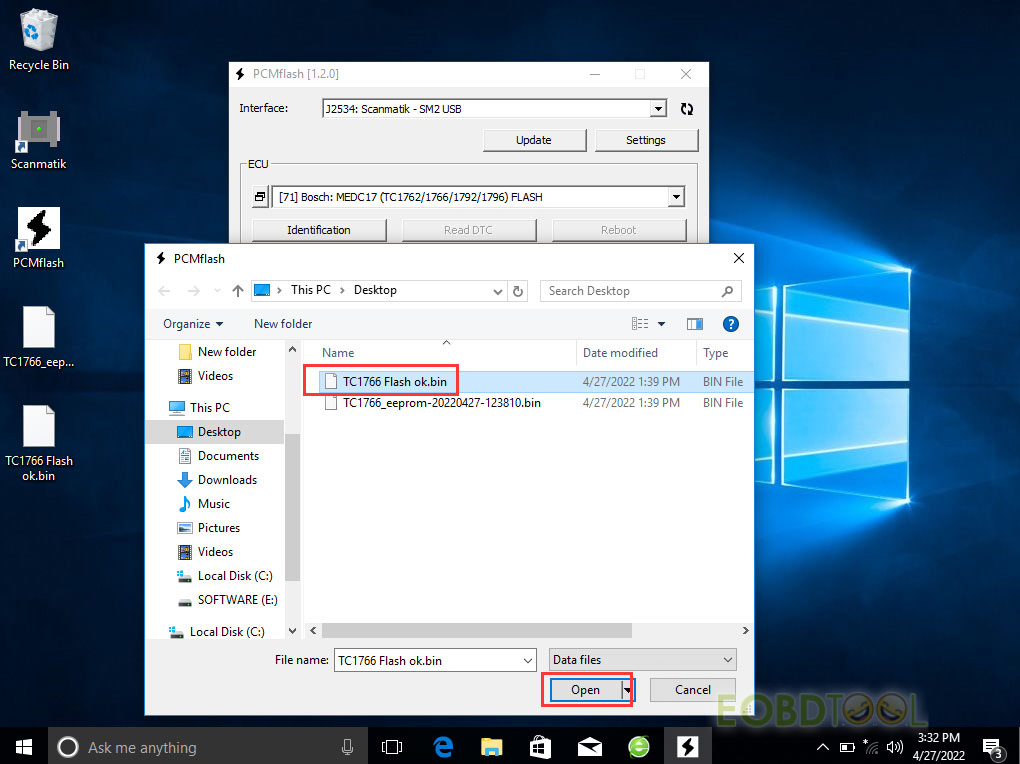
Task: Open Scanmatik desktop shortcut icon
Action: (x=38, y=138)
